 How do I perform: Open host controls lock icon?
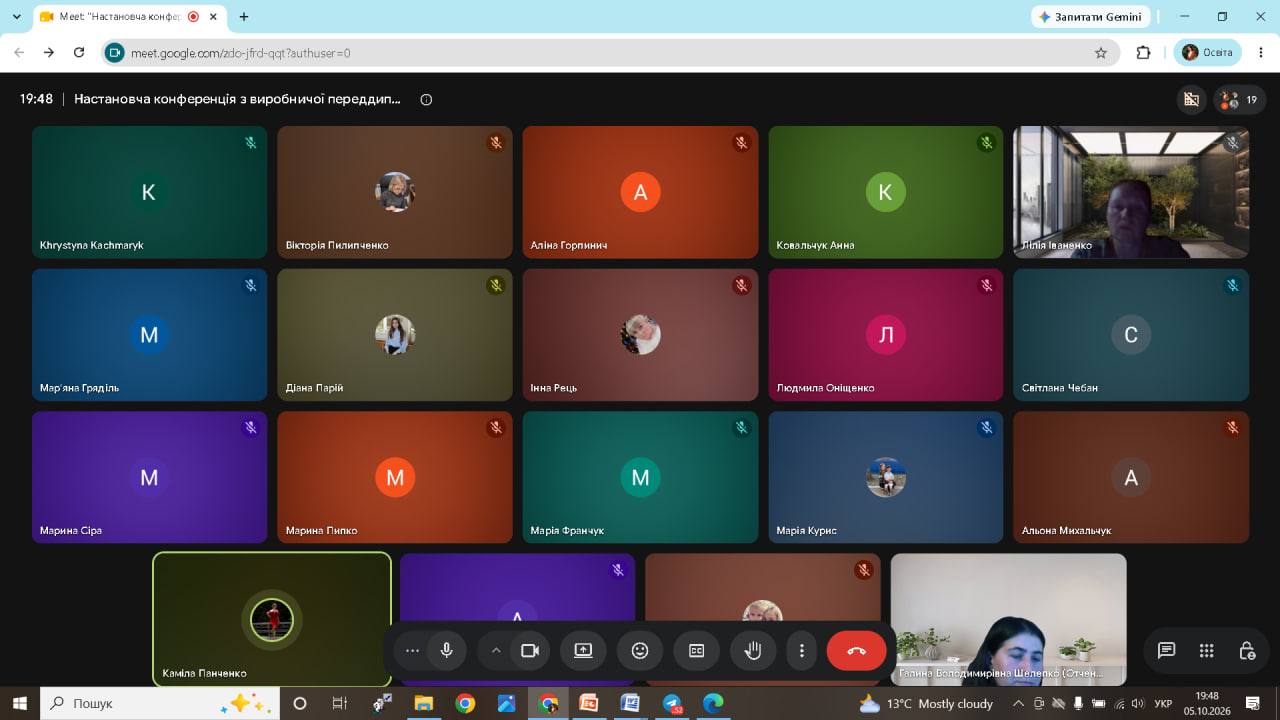(1247, 651)
